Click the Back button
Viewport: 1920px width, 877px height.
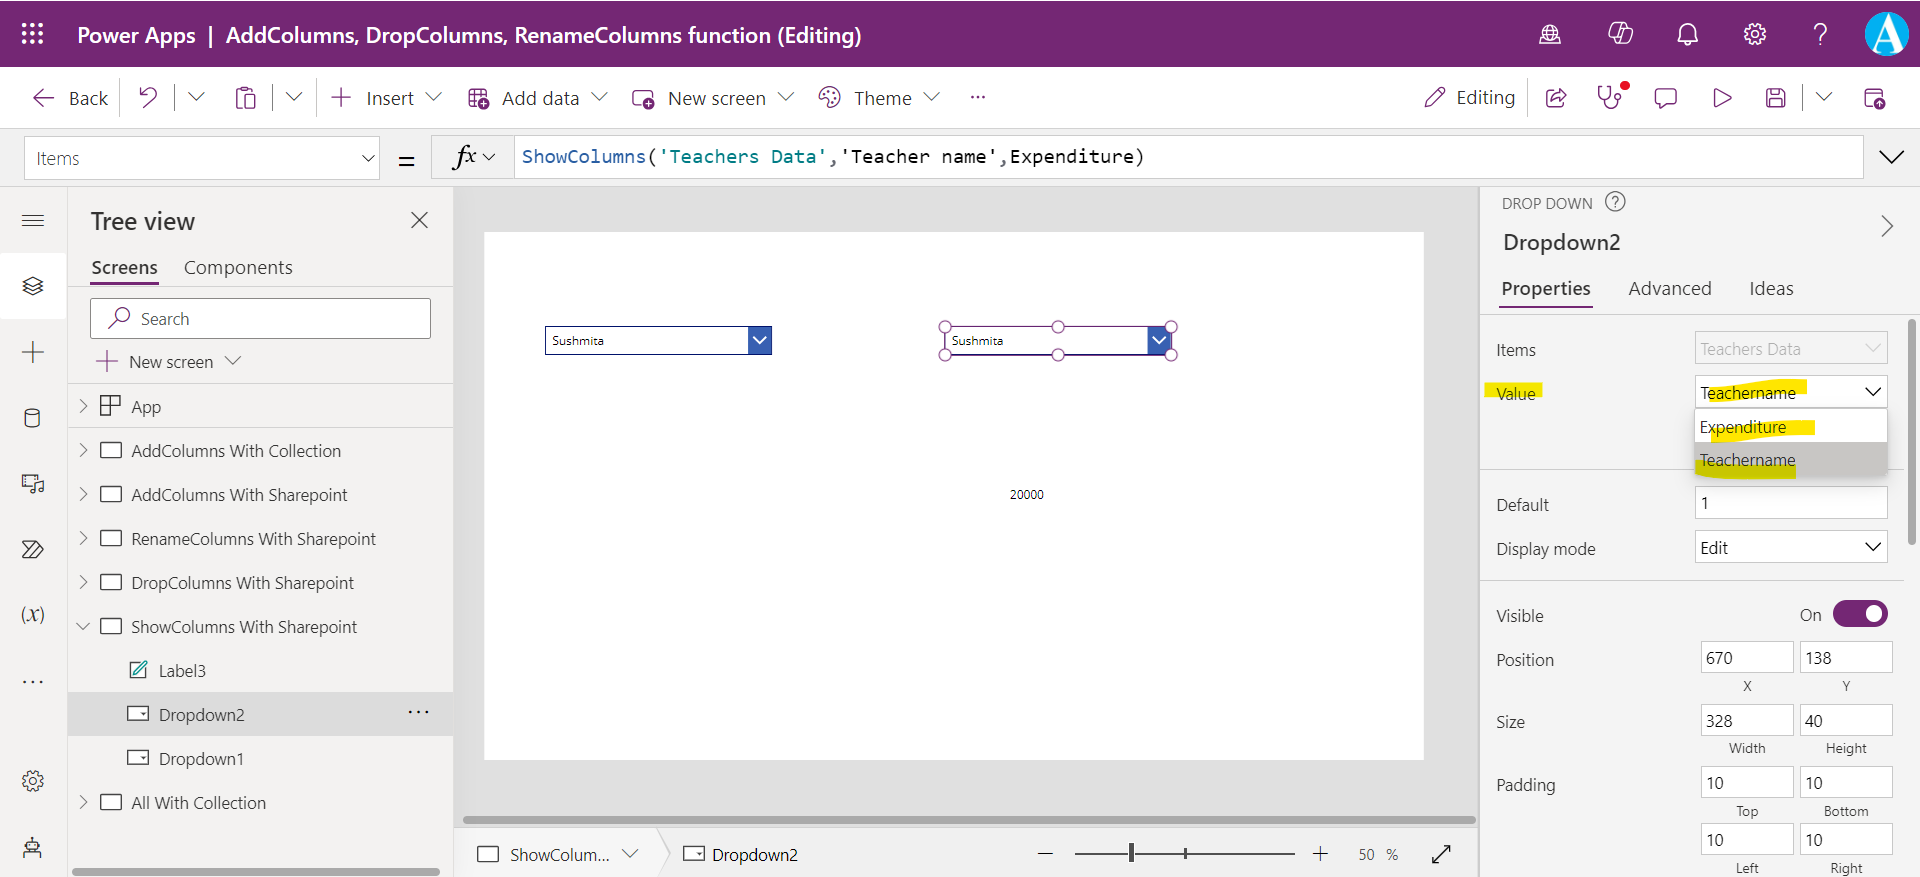[70, 98]
